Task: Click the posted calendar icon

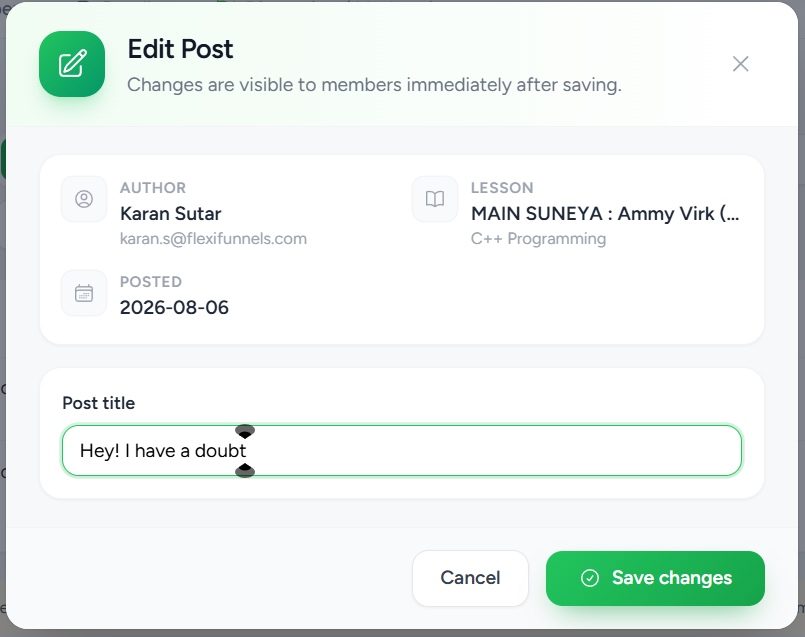Action: click(84, 293)
